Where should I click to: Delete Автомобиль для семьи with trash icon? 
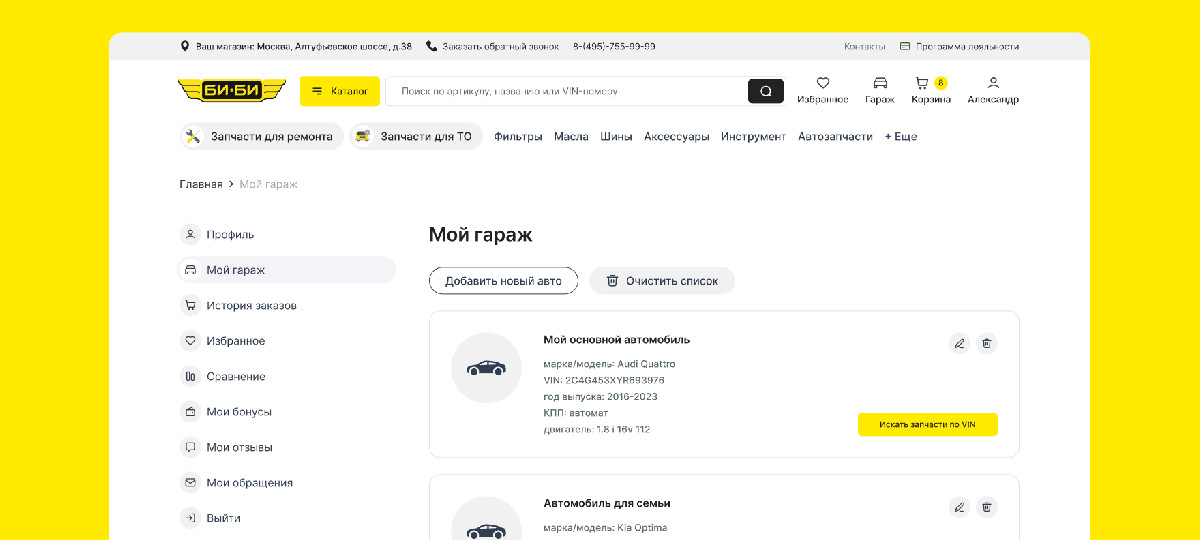tap(986, 507)
